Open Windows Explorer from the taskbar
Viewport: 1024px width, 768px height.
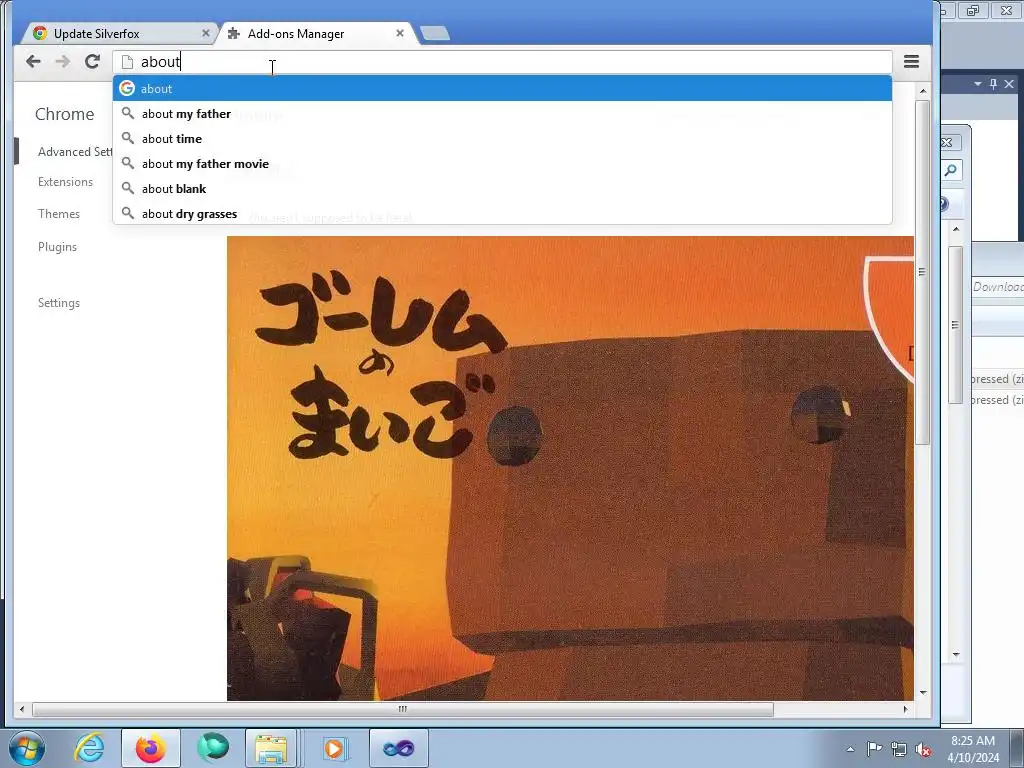tap(272, 748)
